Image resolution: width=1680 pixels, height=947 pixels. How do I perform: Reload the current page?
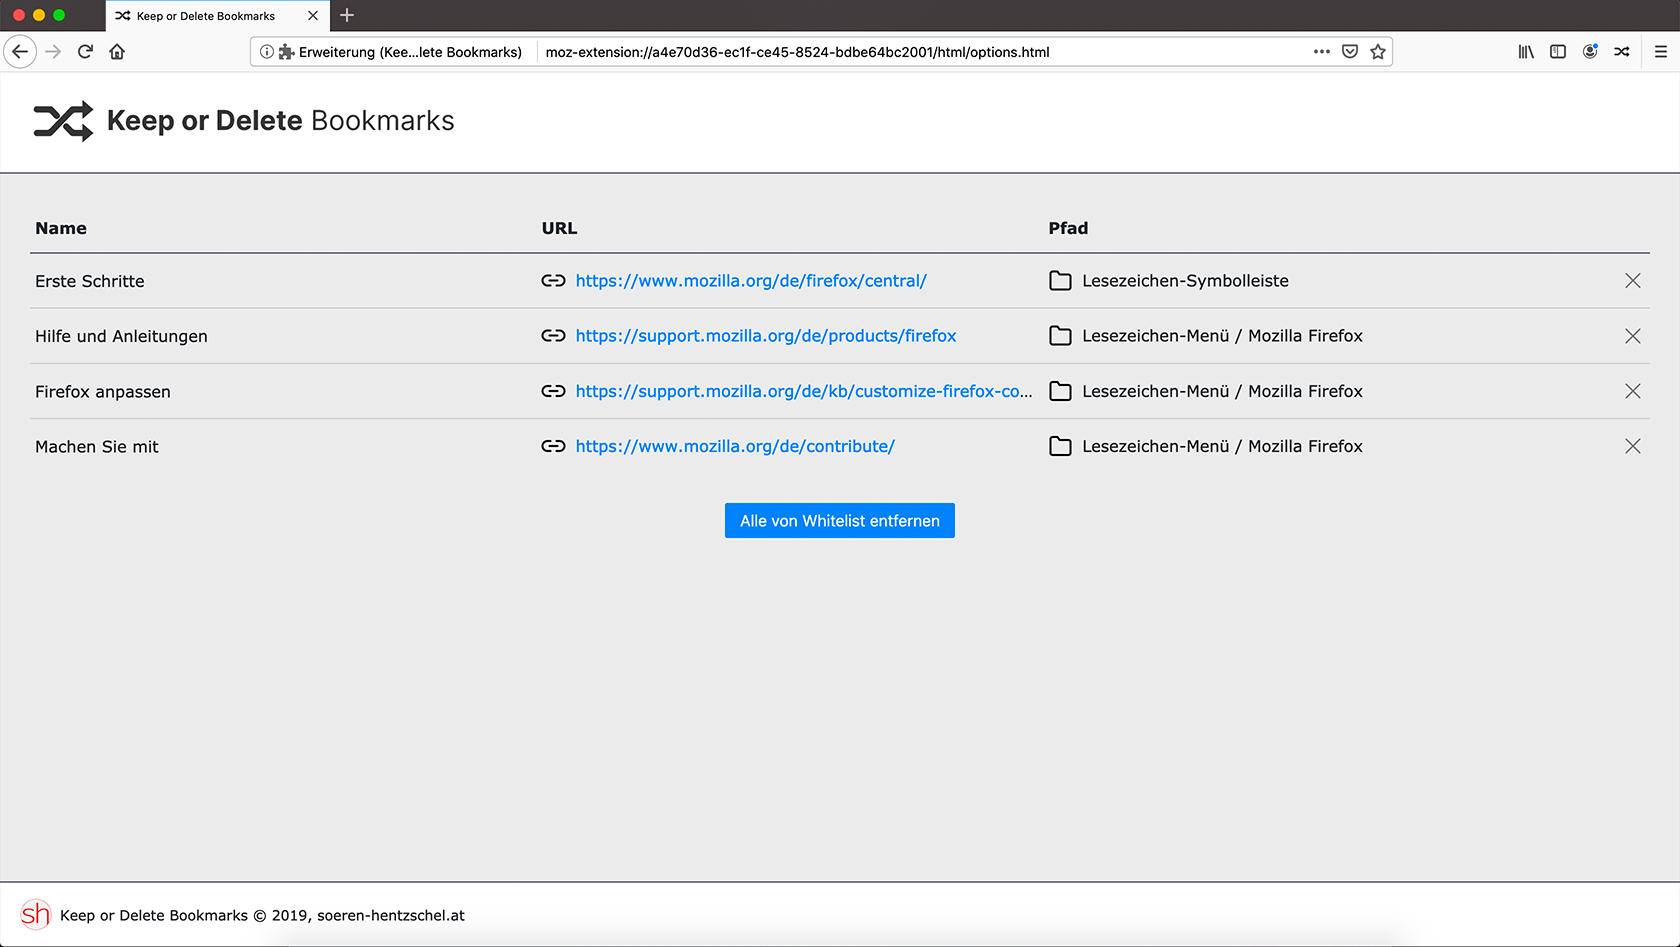tap(85, 52)
